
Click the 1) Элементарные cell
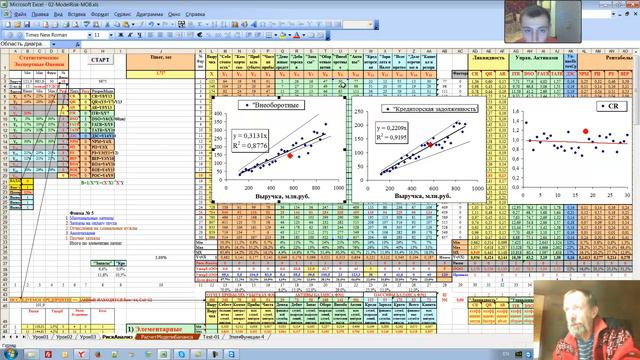pyautogui.click(x=160, y=329)
